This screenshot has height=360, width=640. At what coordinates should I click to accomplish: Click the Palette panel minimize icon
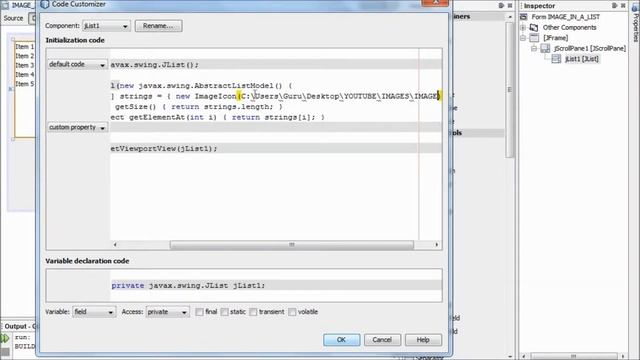point(501,5)
